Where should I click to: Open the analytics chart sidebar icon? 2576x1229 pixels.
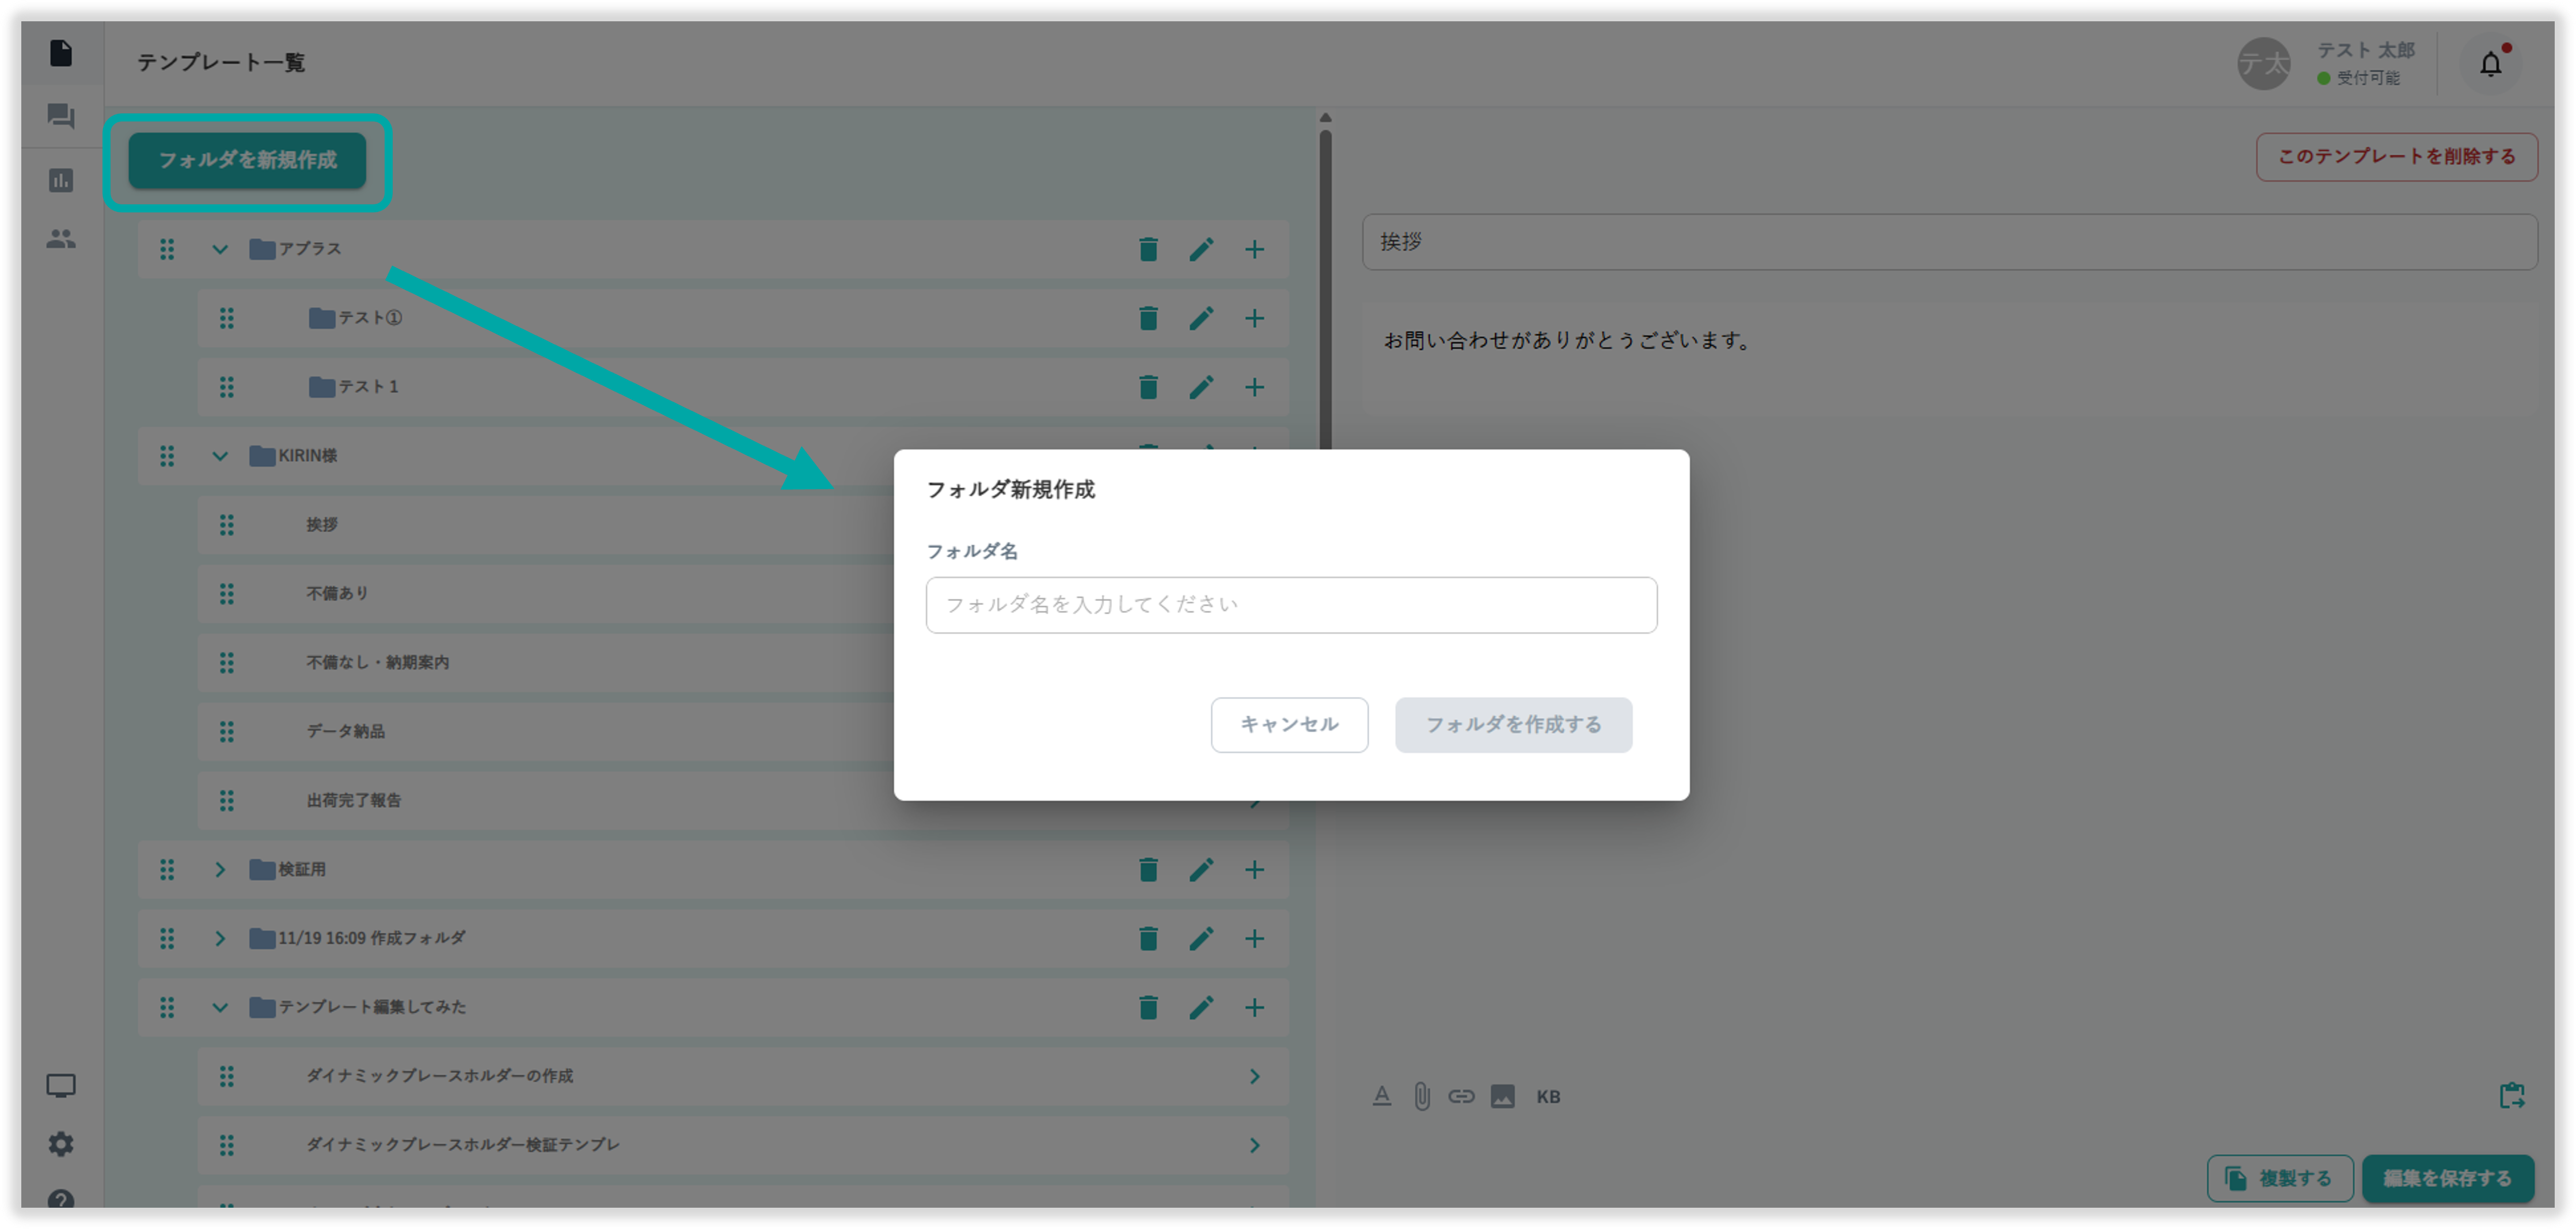(x=61, y=180)
